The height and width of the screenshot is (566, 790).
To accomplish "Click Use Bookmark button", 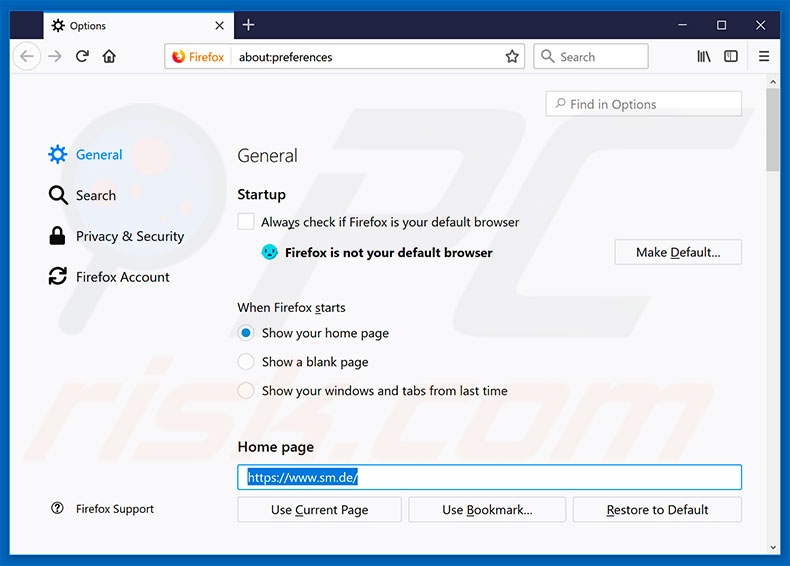I will tap(487, 510).
